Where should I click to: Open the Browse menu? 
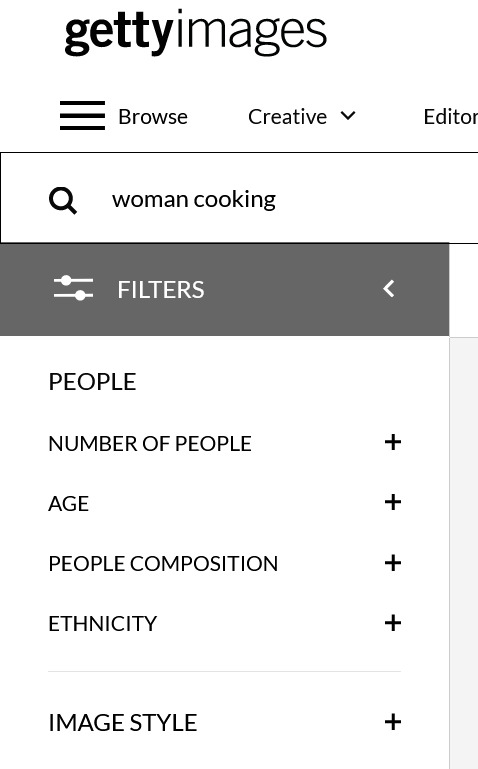pos(153,117)
